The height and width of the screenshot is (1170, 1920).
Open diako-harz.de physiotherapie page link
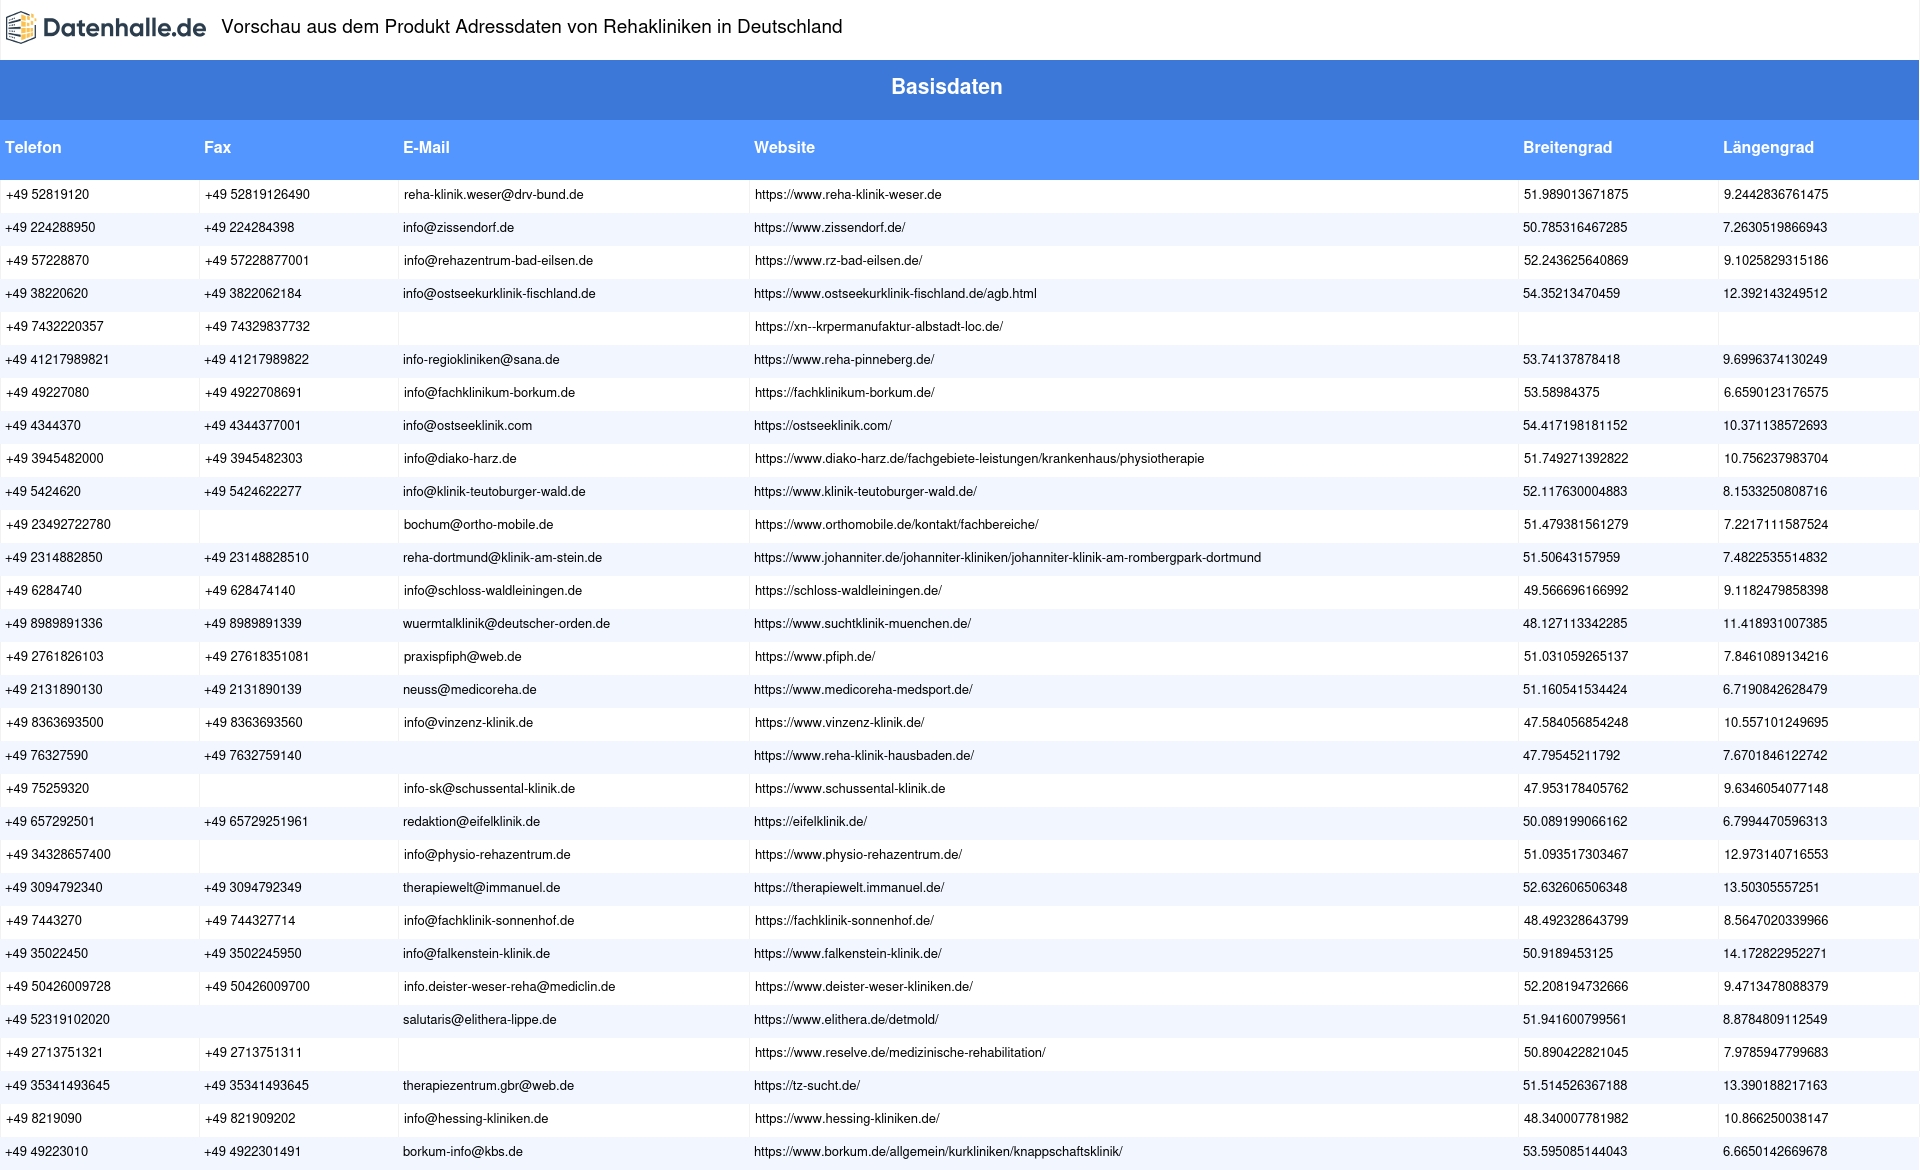point(979,459)
